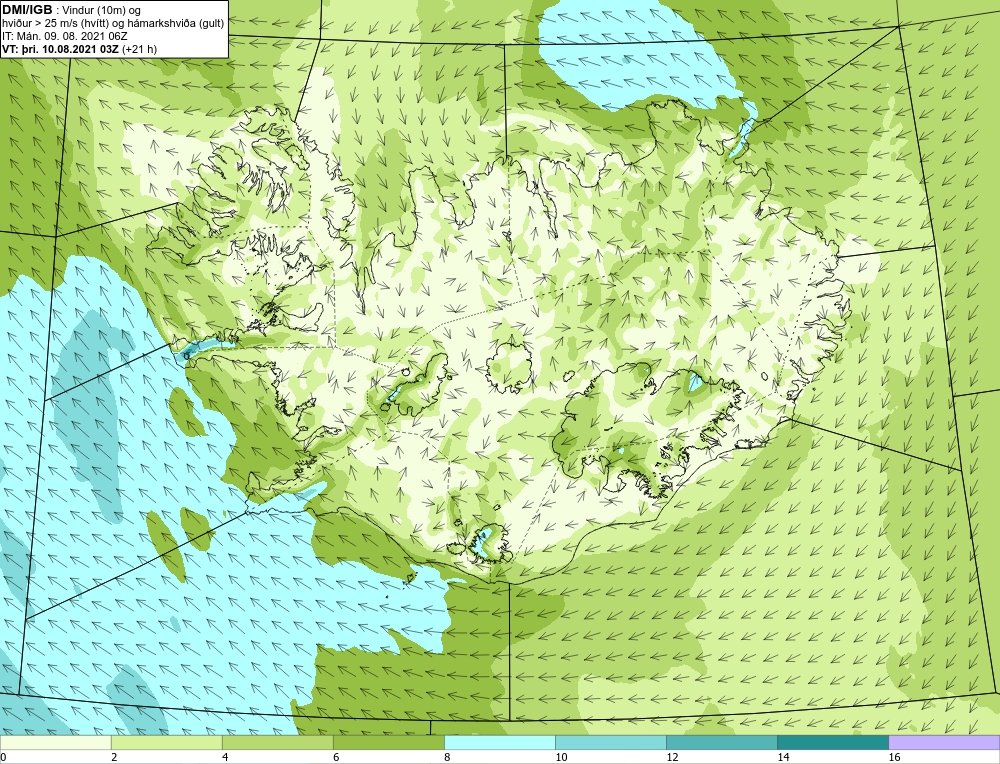The height and width of the screenshot is (764, 1000).
Task: Click the legend value label '10'
Action: 560,757
